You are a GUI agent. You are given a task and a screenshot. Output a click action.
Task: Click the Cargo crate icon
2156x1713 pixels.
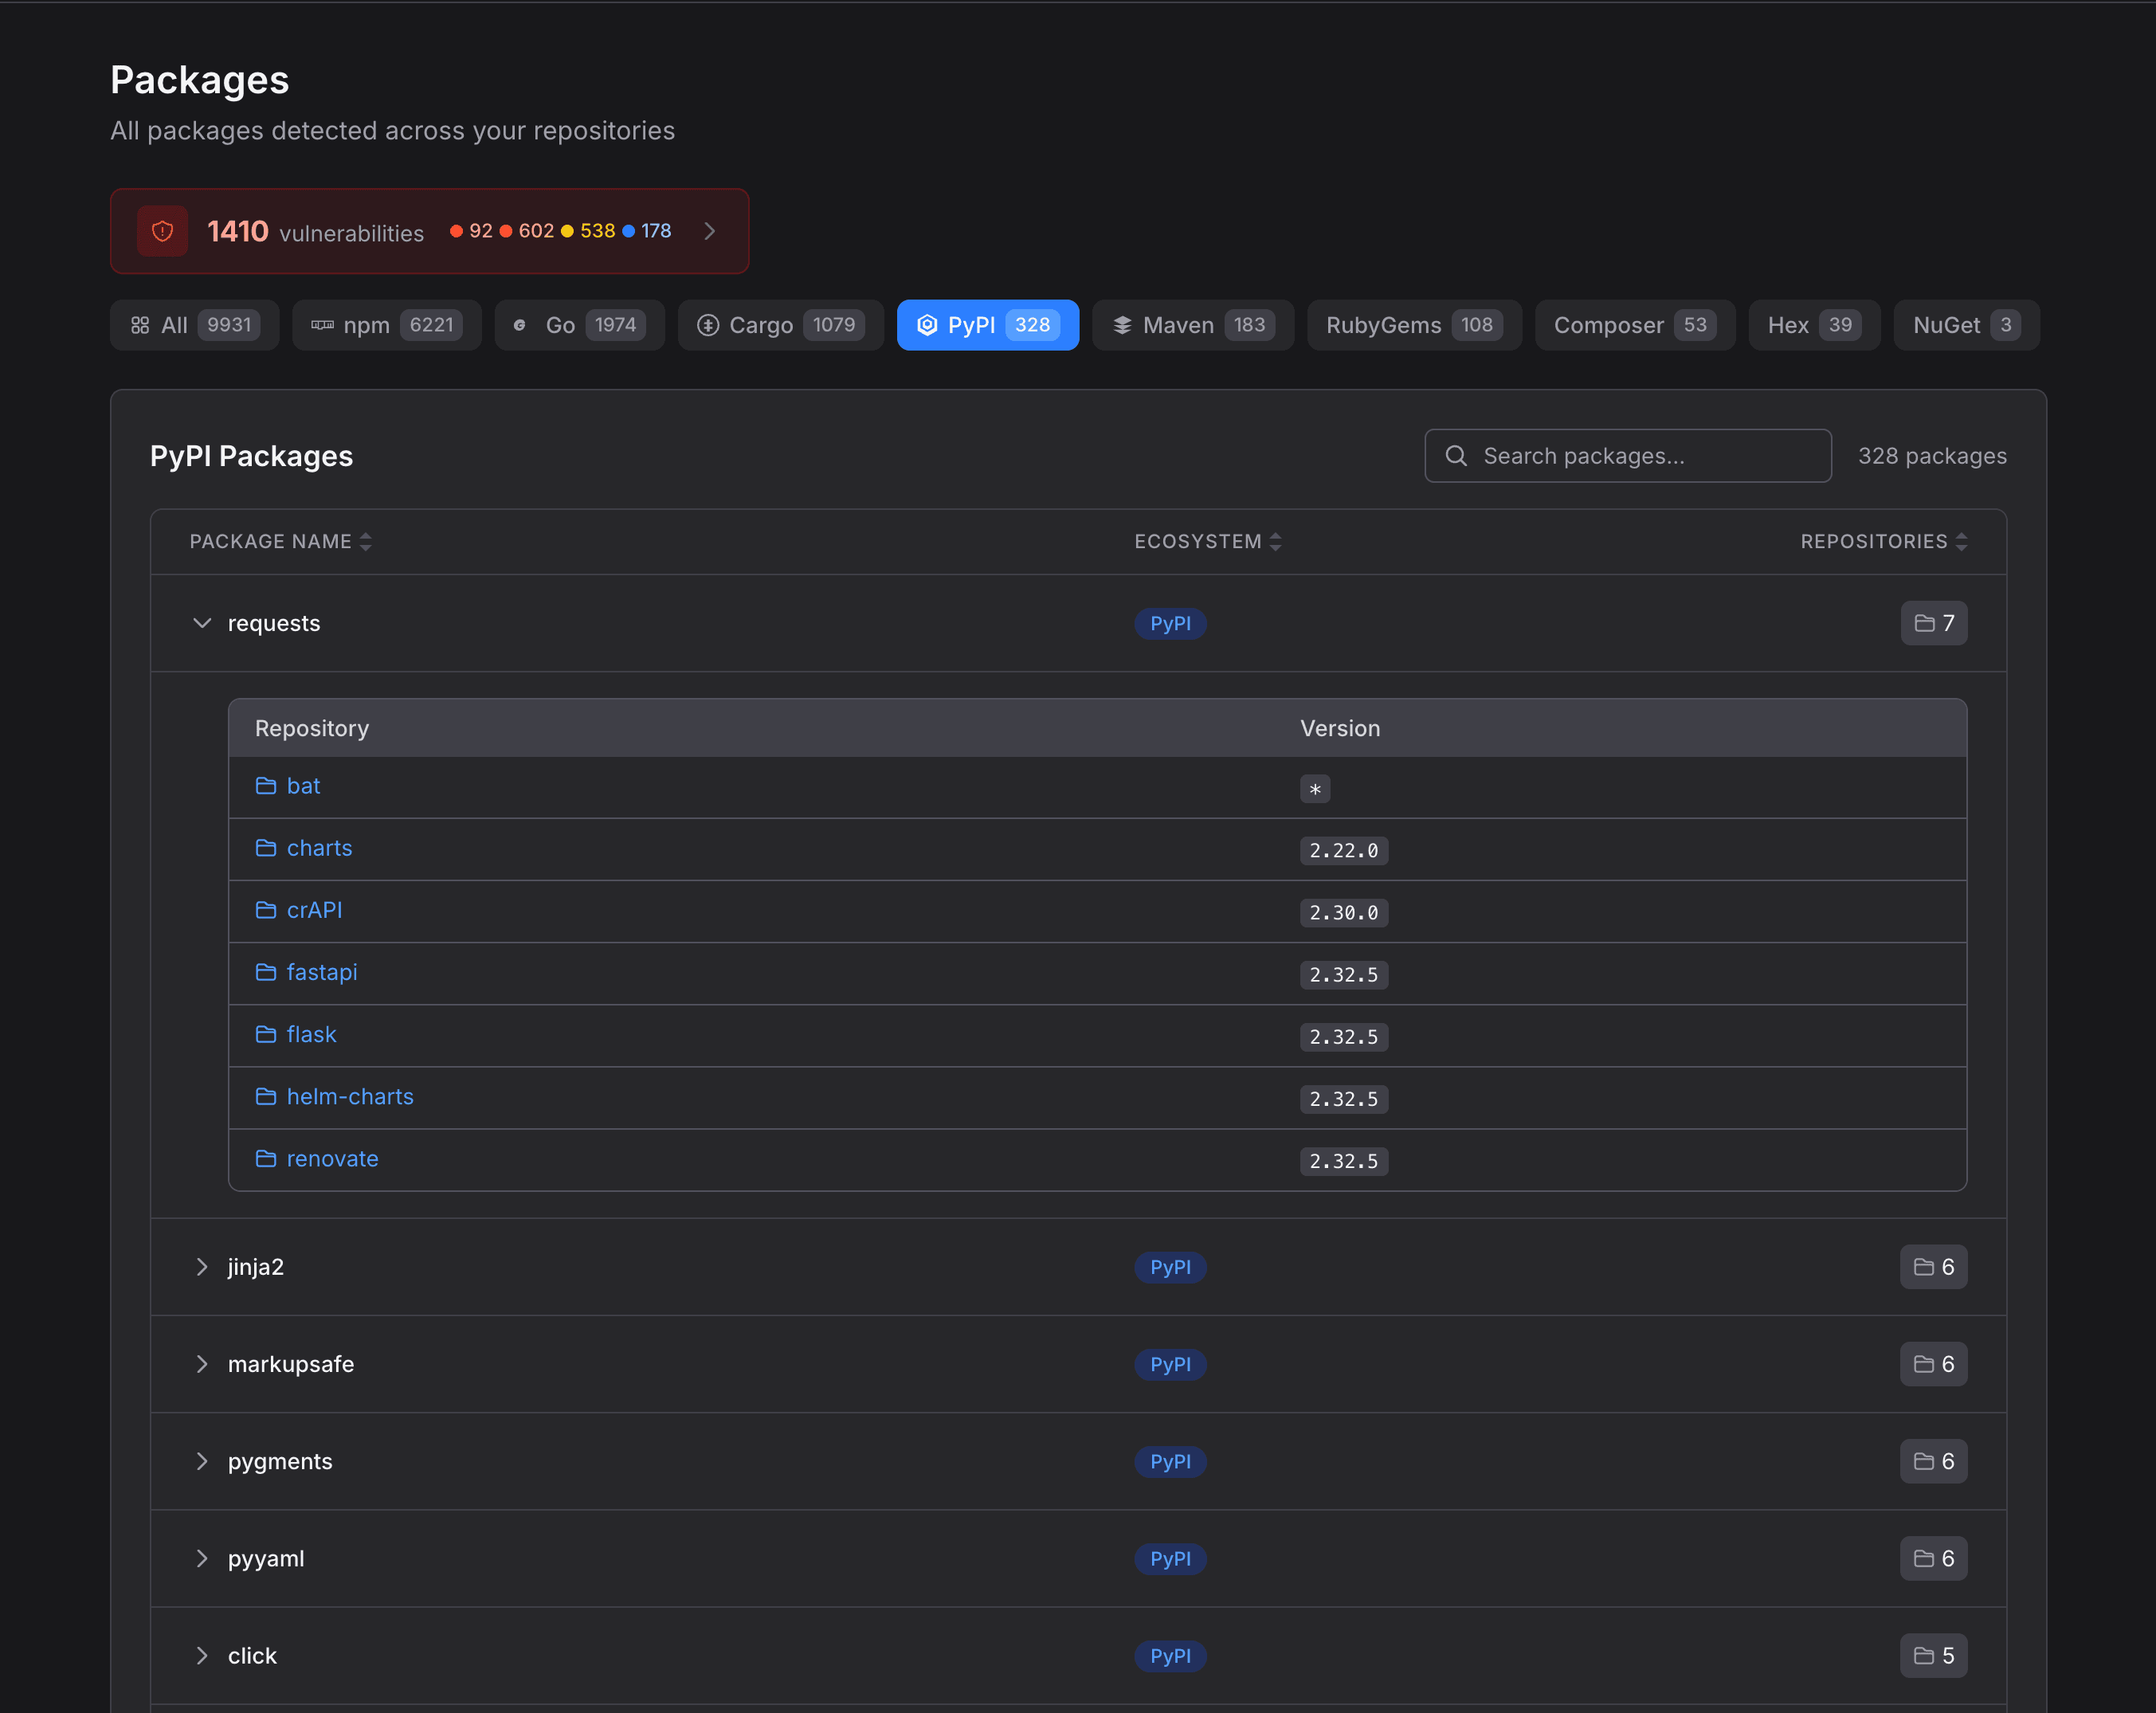710,324
